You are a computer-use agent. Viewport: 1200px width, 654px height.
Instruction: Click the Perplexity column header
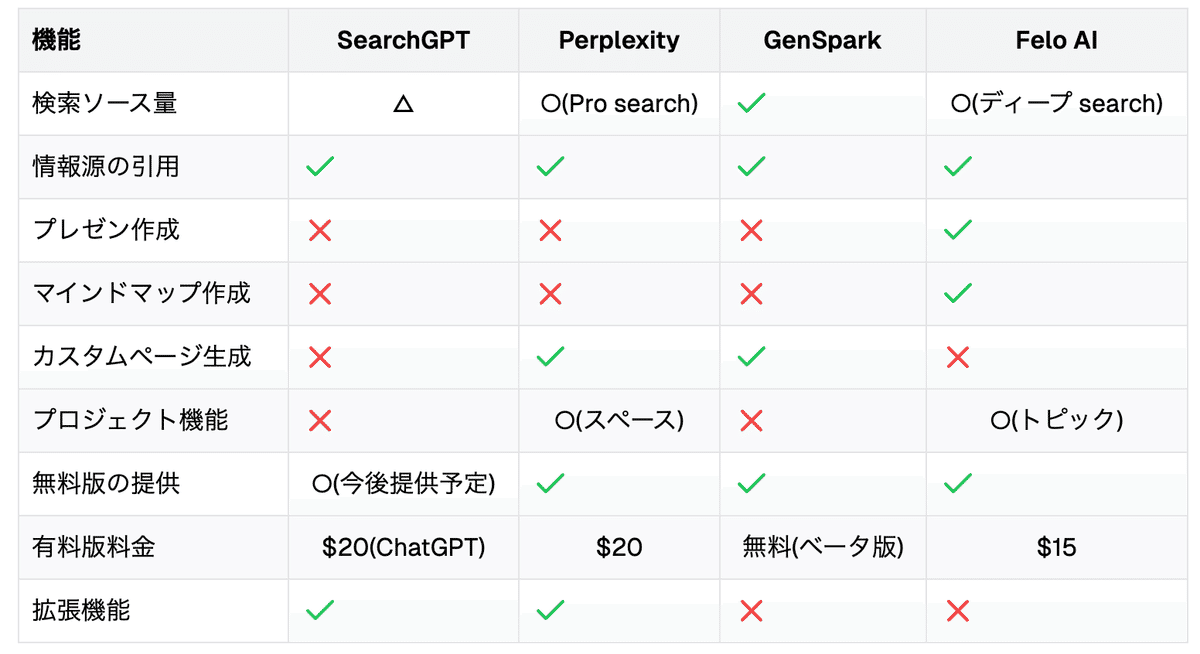619,41
